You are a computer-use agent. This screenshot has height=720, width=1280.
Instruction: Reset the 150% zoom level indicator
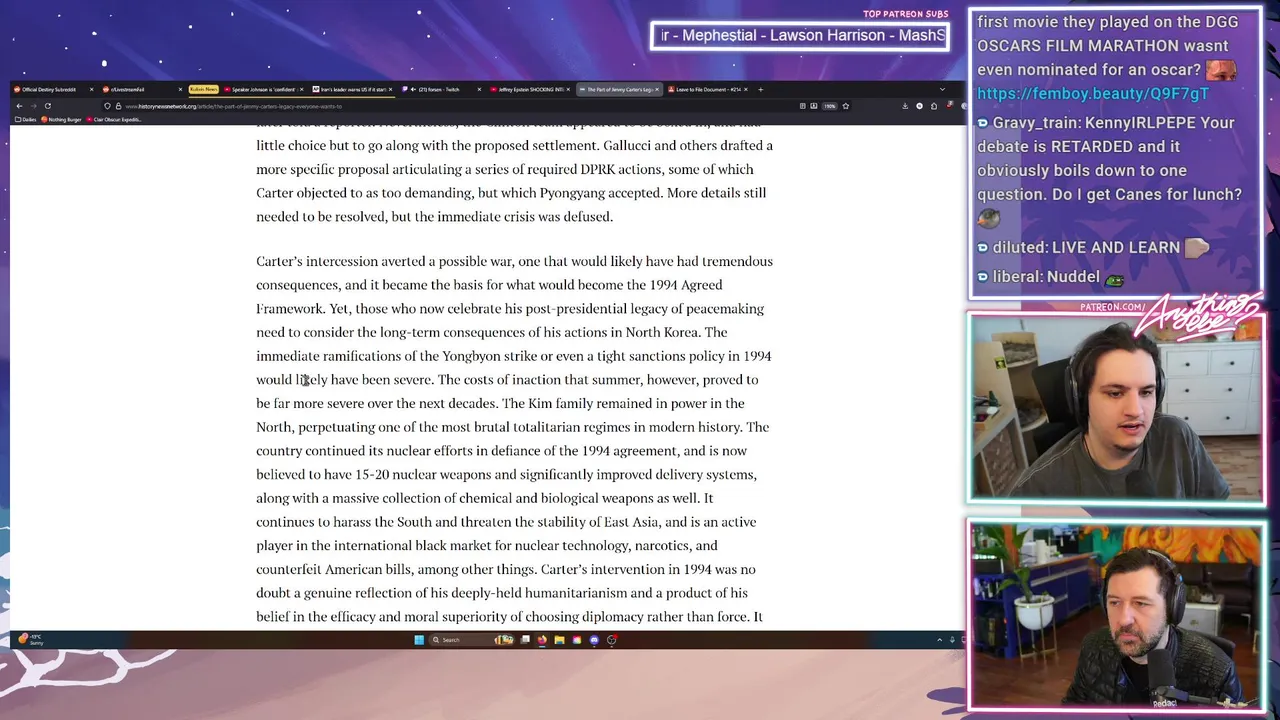(829, 106)
